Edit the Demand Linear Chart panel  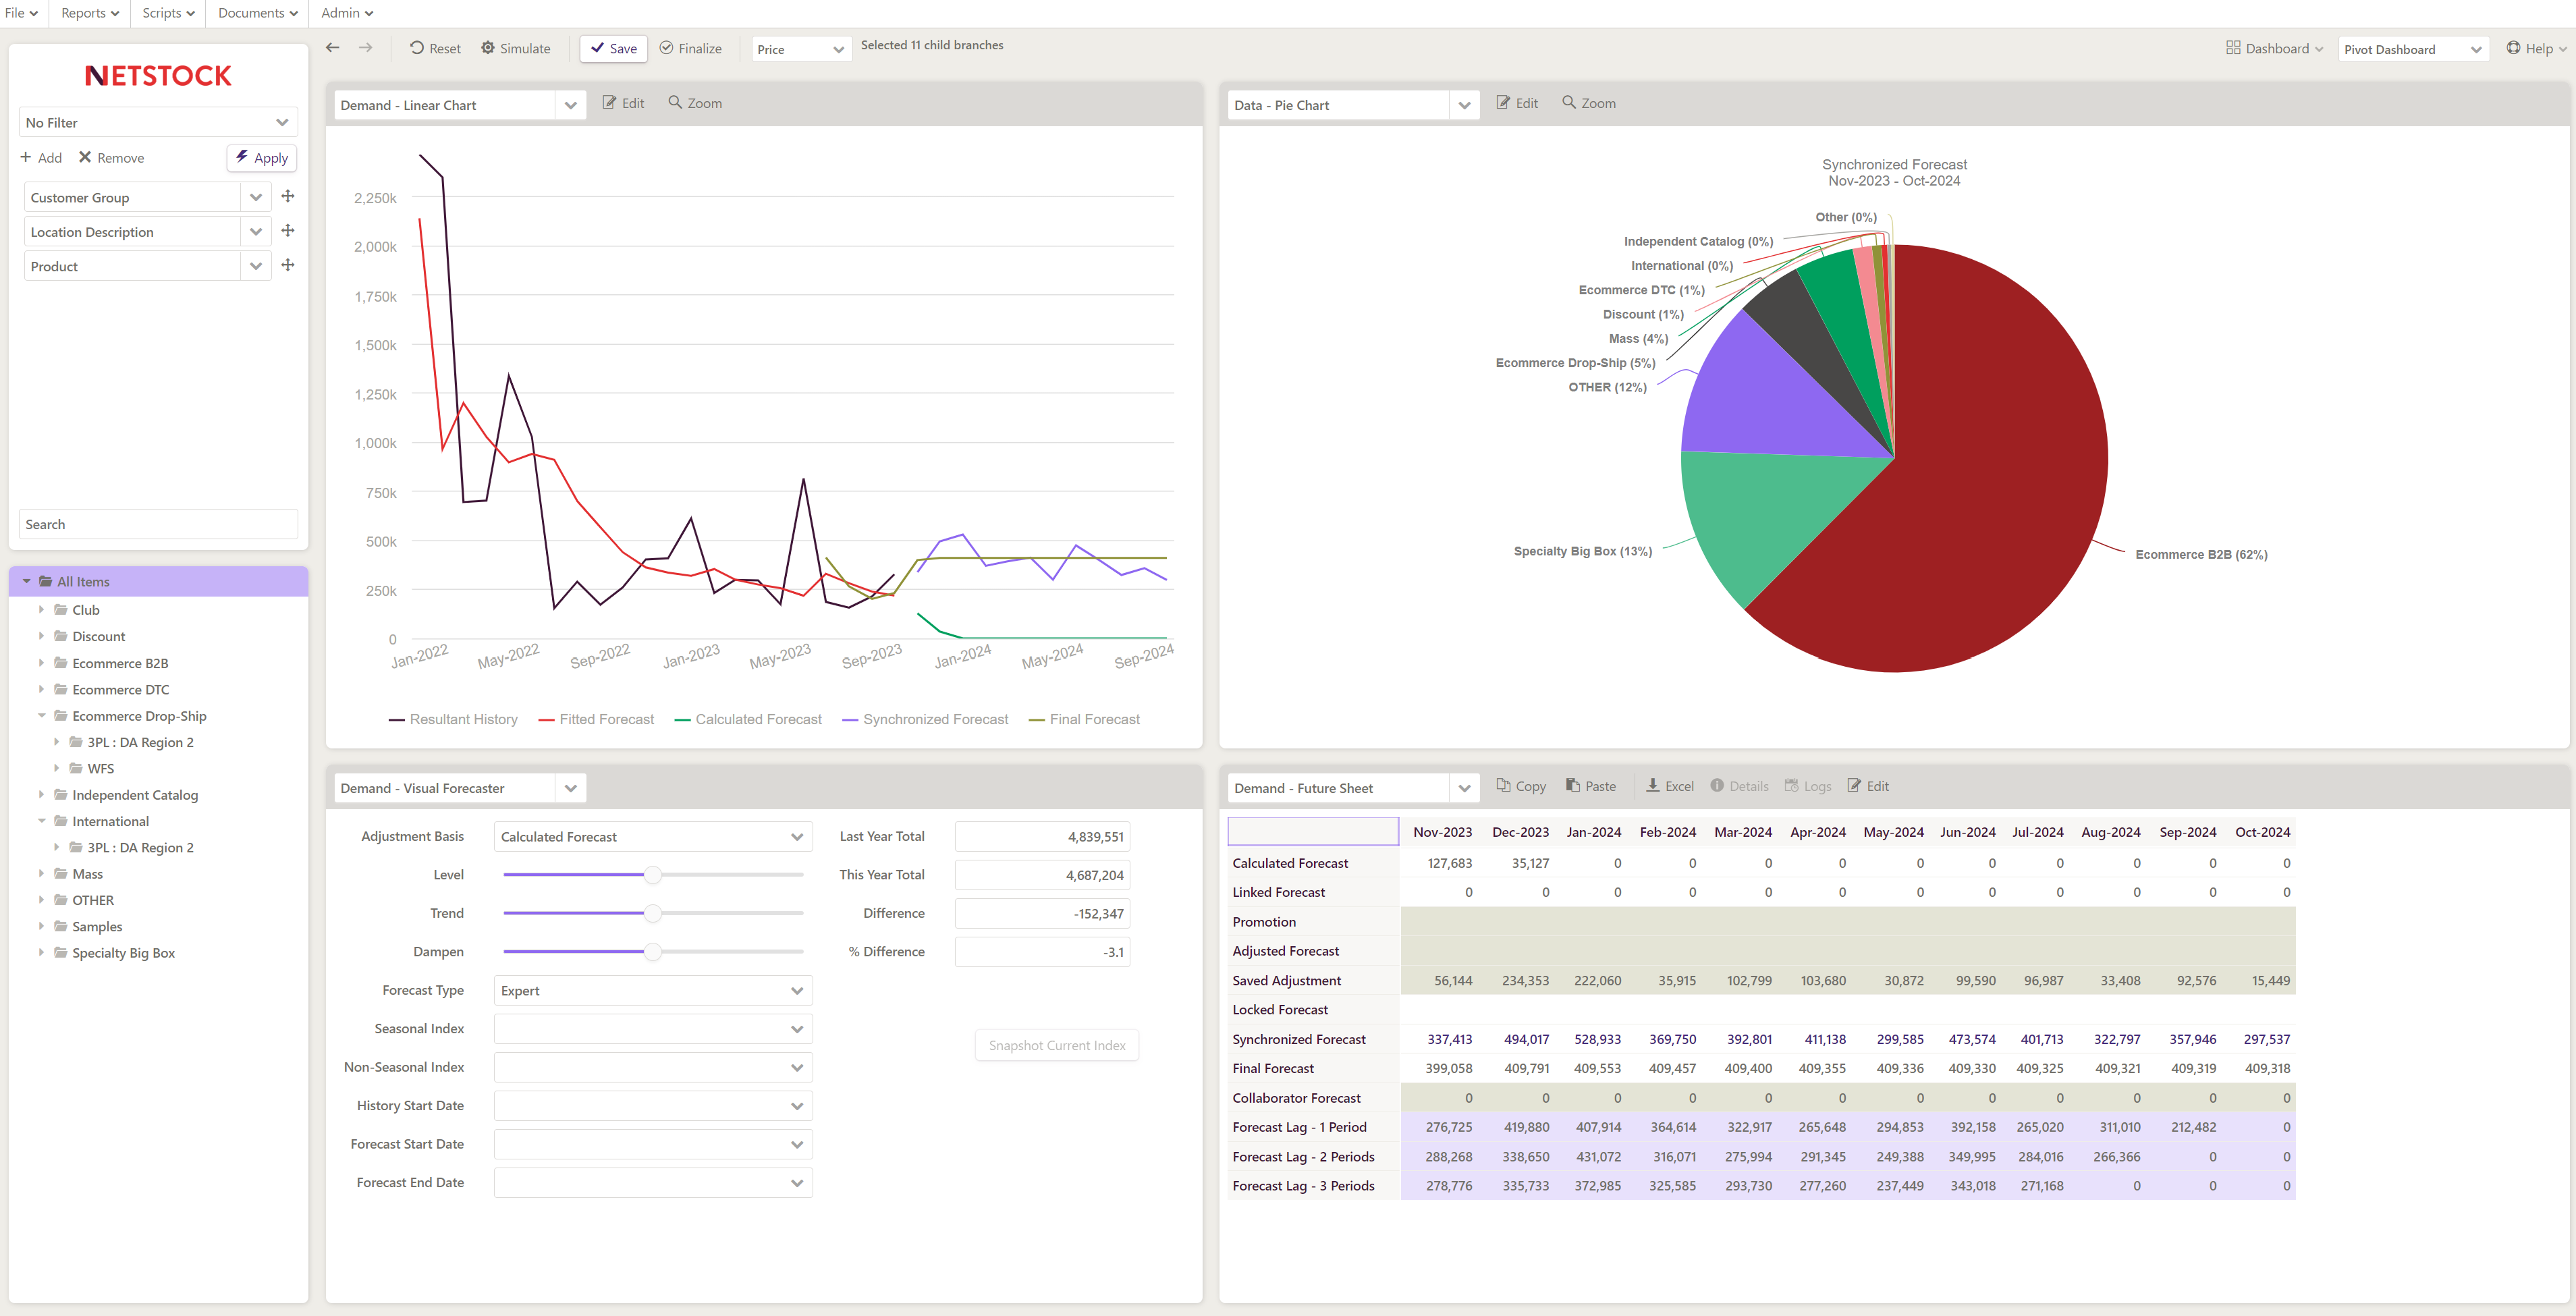point(623,103)
